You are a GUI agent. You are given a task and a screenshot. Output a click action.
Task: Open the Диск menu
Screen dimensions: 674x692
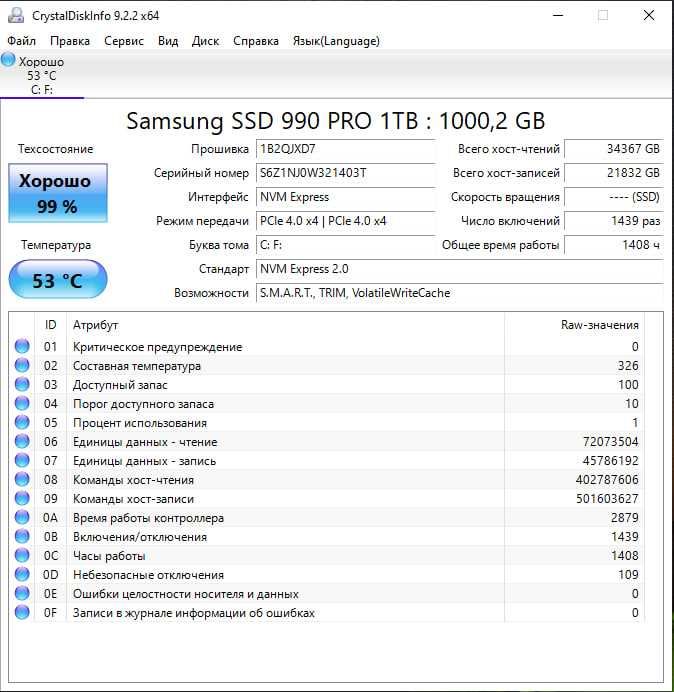(x=205, y=41)
